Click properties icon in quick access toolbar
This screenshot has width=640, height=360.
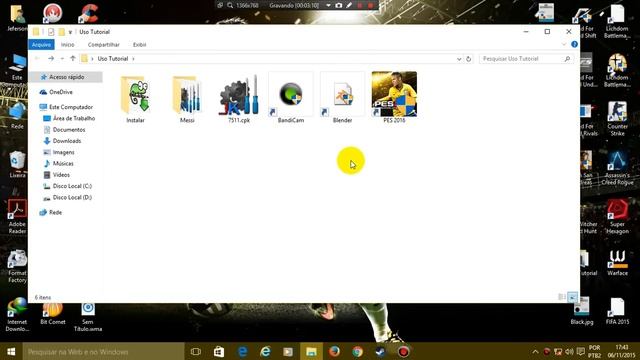click(x=51, y=32)
